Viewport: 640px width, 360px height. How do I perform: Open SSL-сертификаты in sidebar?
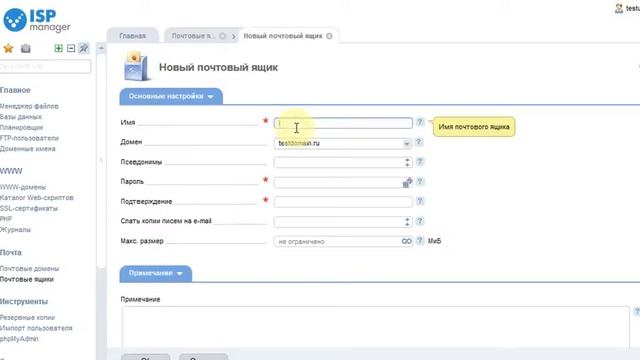pyautogui.click(x=29, y=208)
